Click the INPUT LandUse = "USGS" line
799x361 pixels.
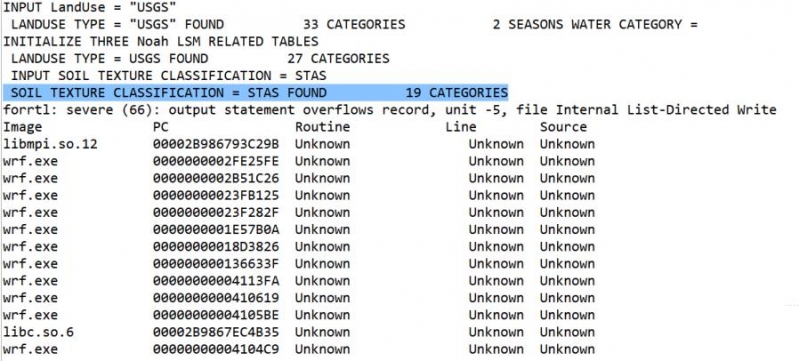pos(90,8)
